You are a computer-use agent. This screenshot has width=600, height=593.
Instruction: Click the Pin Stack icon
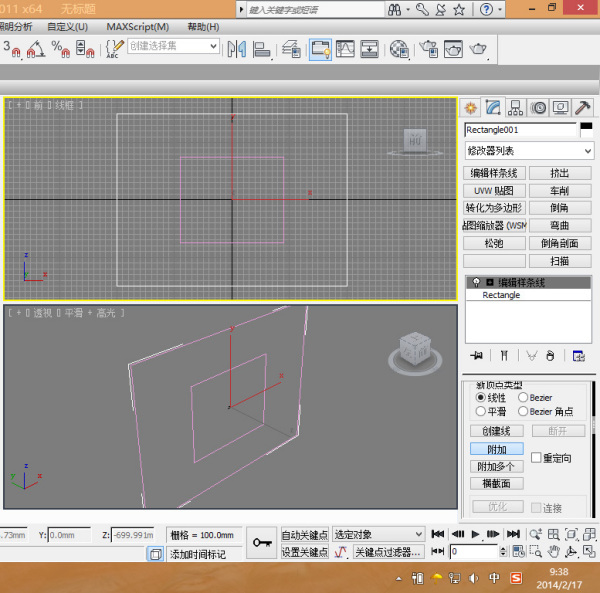point(476,356)
